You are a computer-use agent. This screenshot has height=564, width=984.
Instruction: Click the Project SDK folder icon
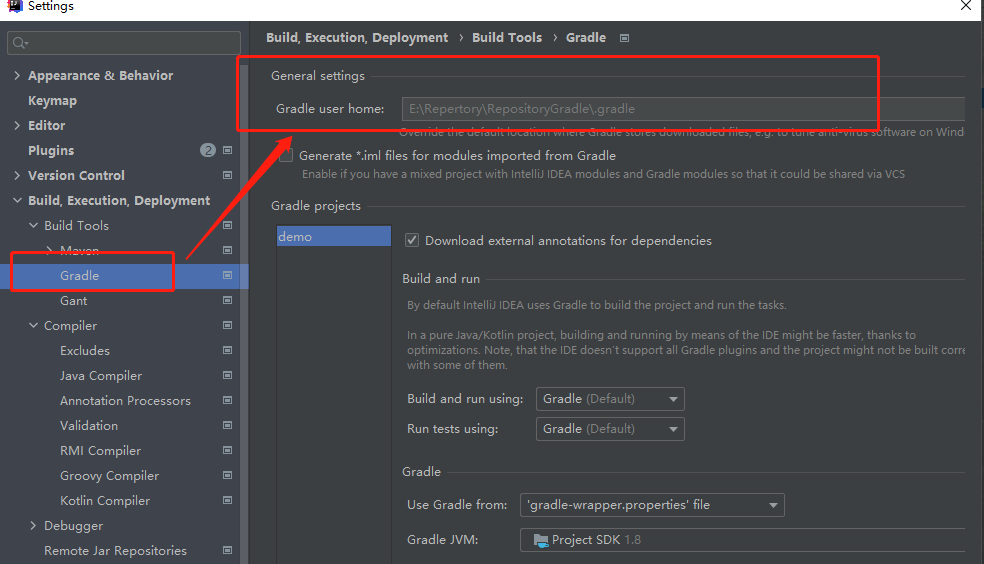540,540
